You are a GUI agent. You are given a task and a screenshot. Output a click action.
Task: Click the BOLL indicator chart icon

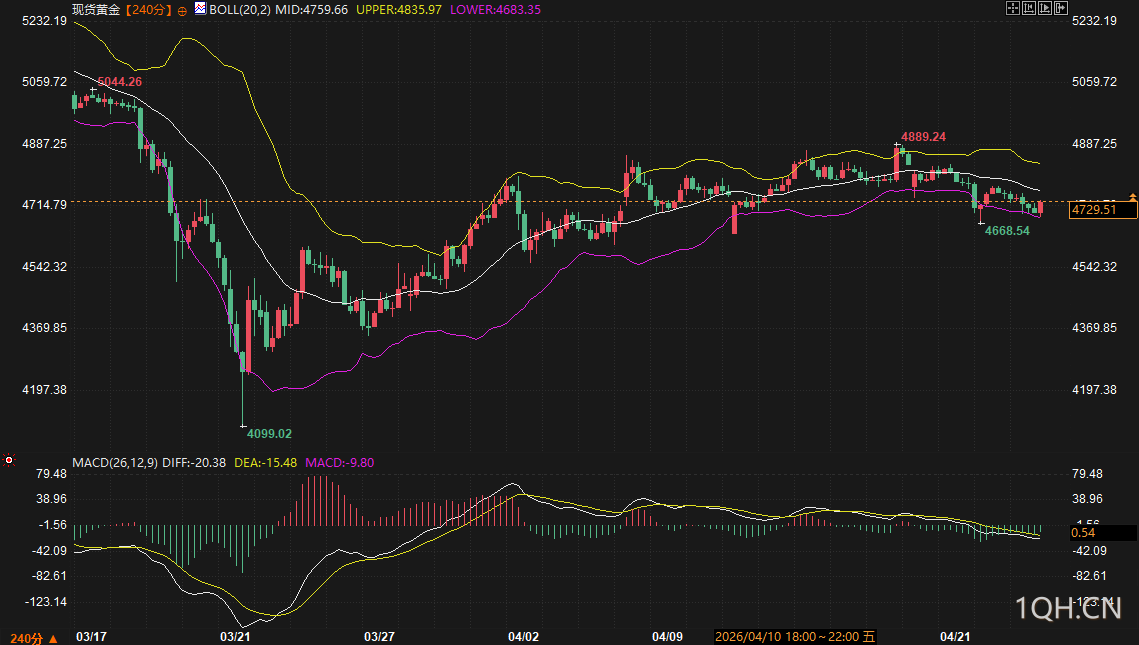200,9
